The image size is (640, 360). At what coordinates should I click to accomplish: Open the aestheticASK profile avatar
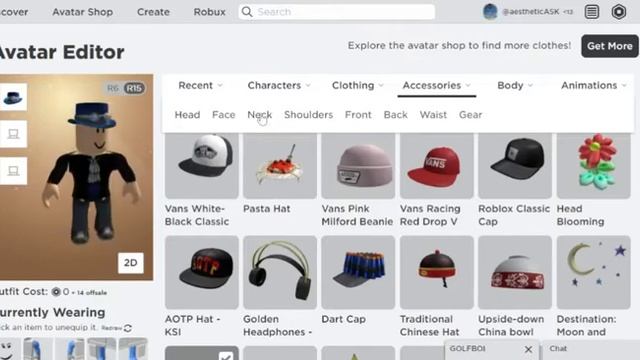[490, 12]
